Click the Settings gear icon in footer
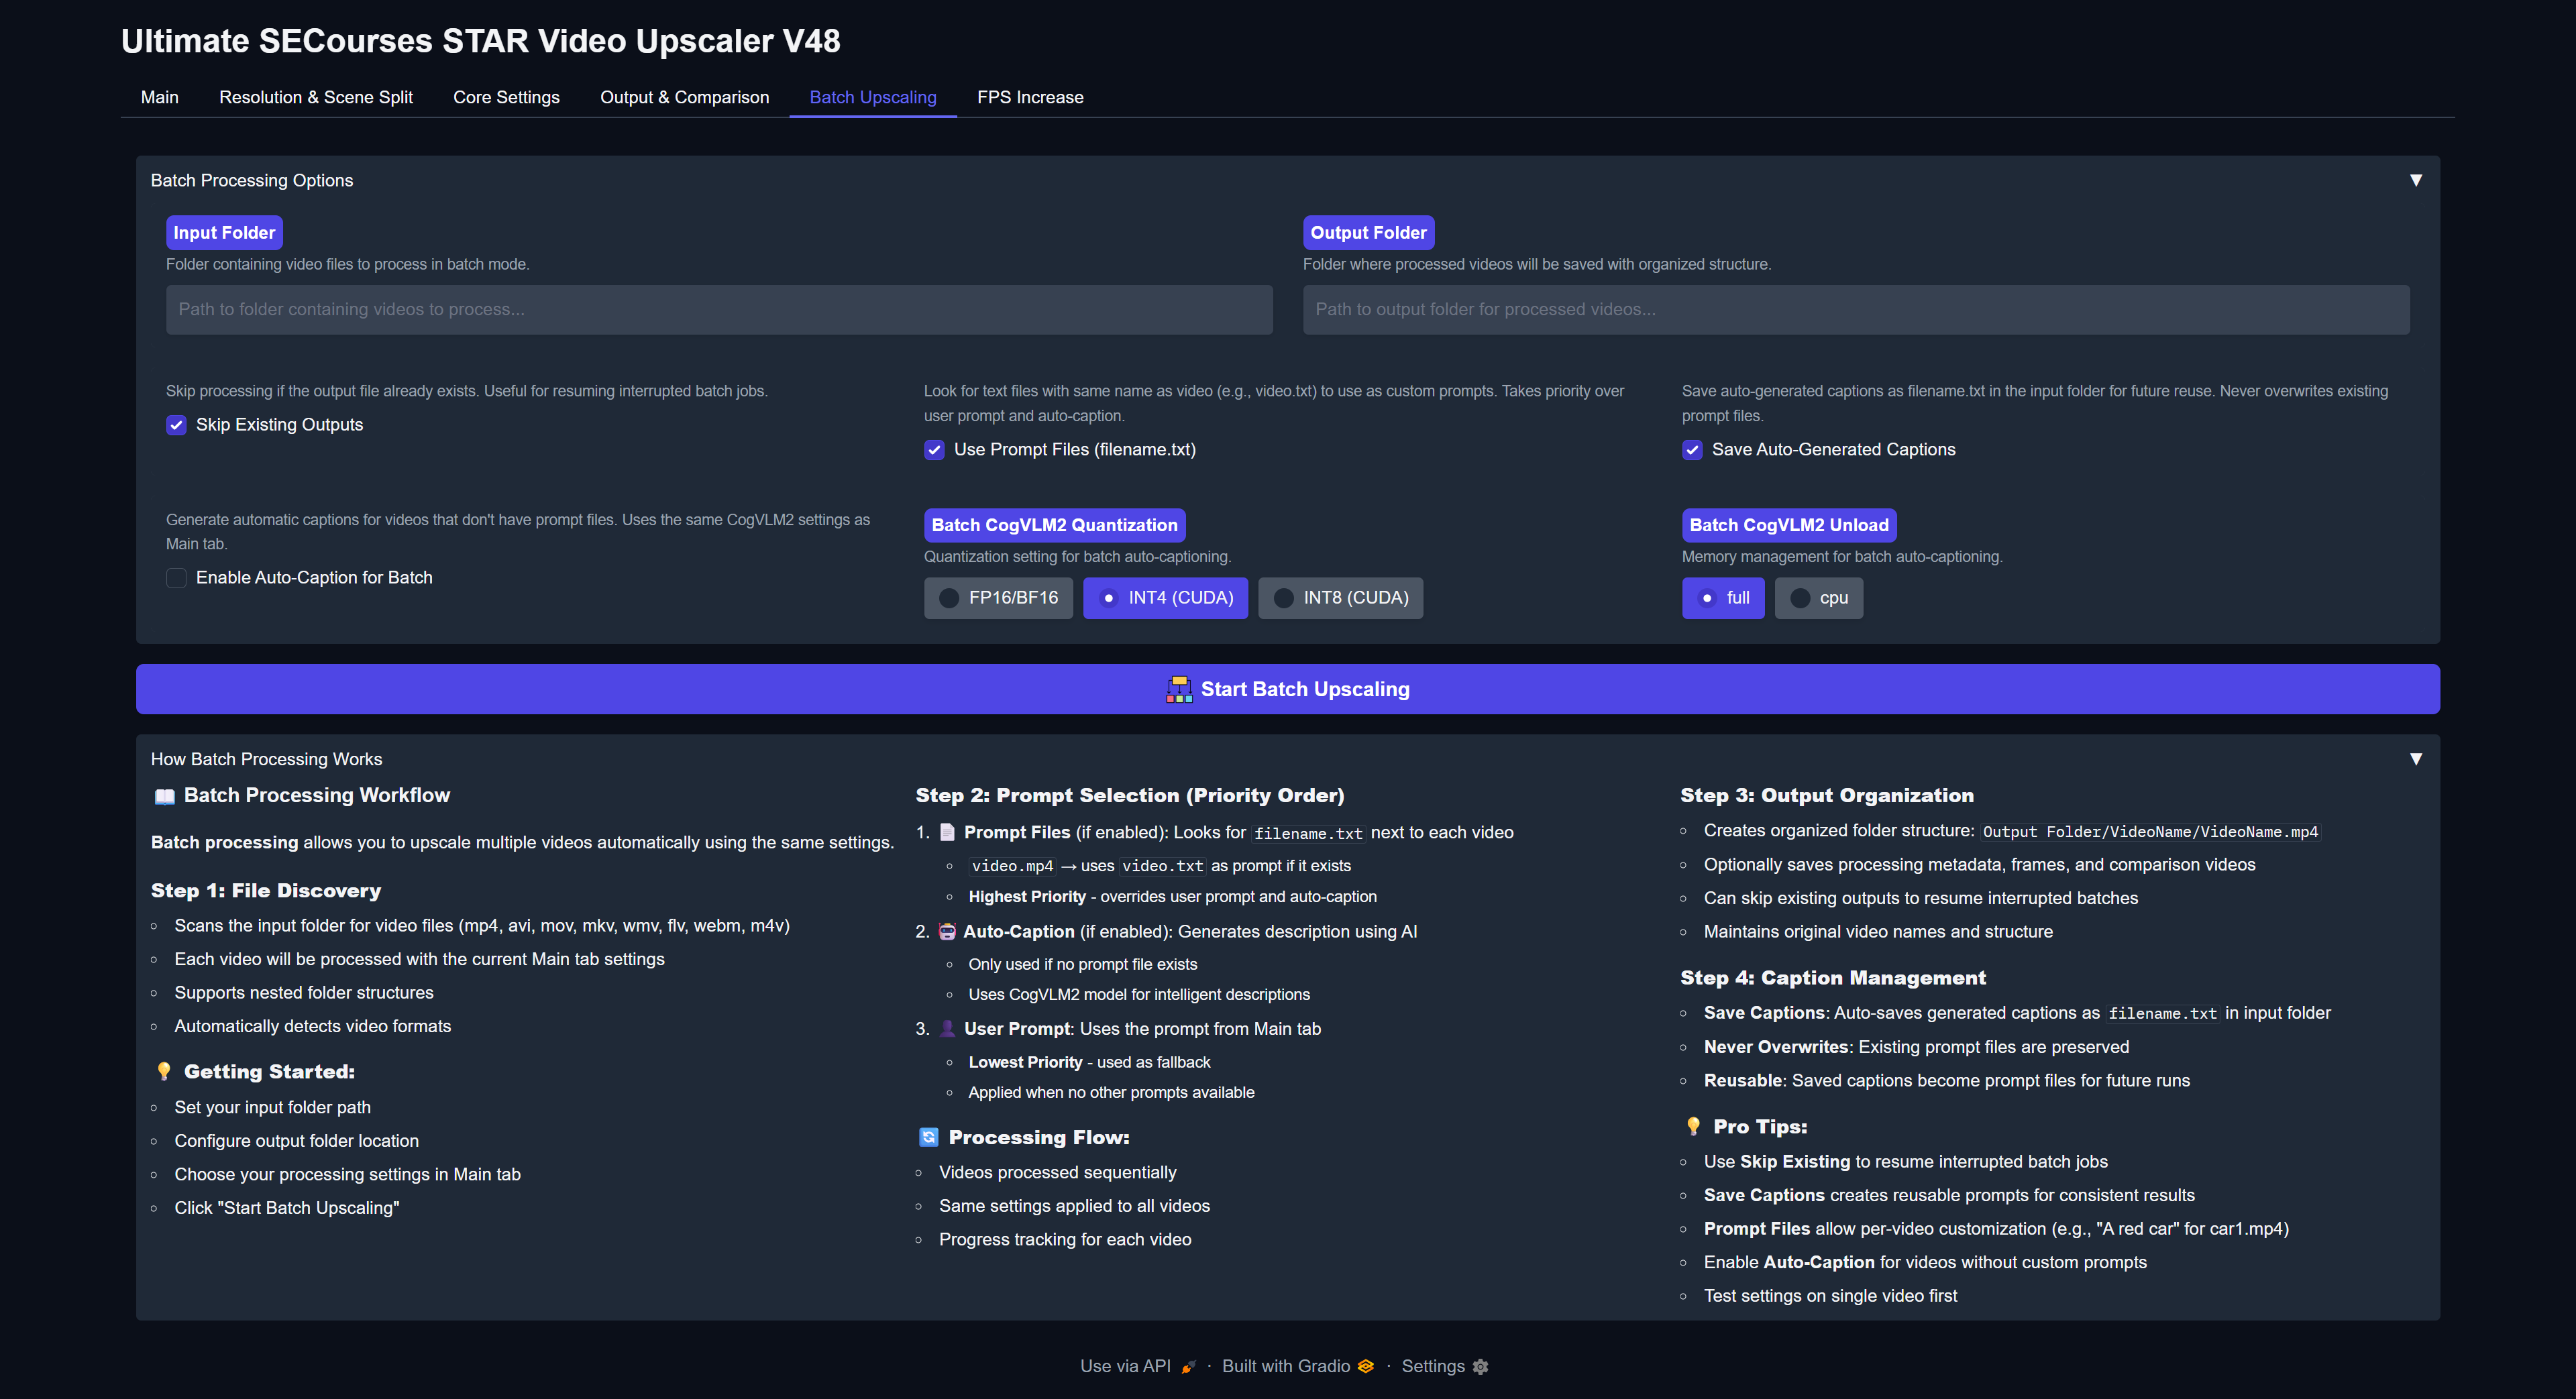Viewport: 2576px width, 1399px height. click(1481, 1366)
